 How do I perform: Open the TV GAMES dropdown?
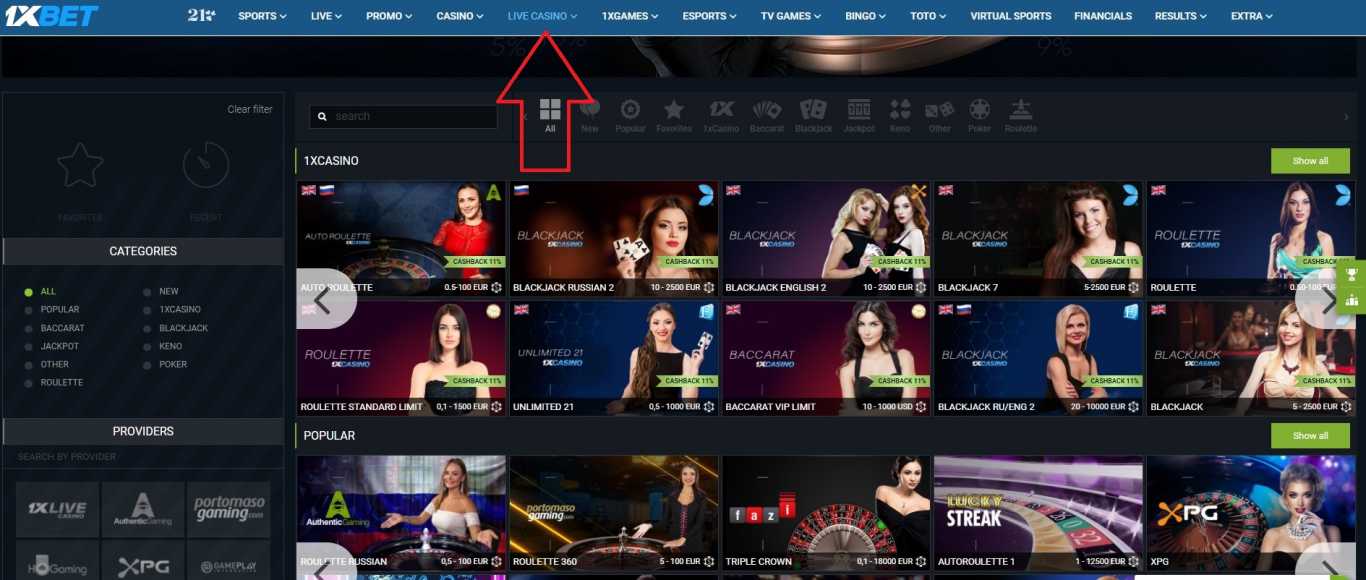coord(791,16)
